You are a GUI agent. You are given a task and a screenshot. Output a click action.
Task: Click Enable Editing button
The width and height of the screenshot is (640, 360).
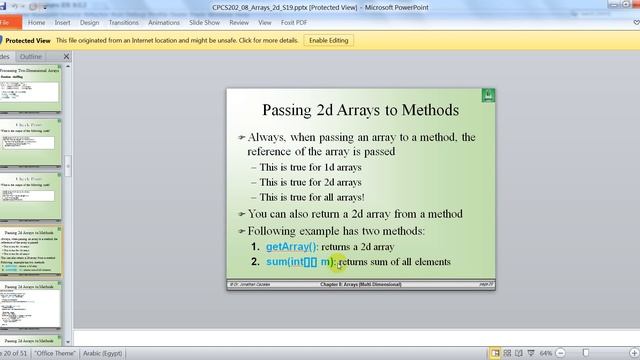(329, 40)
